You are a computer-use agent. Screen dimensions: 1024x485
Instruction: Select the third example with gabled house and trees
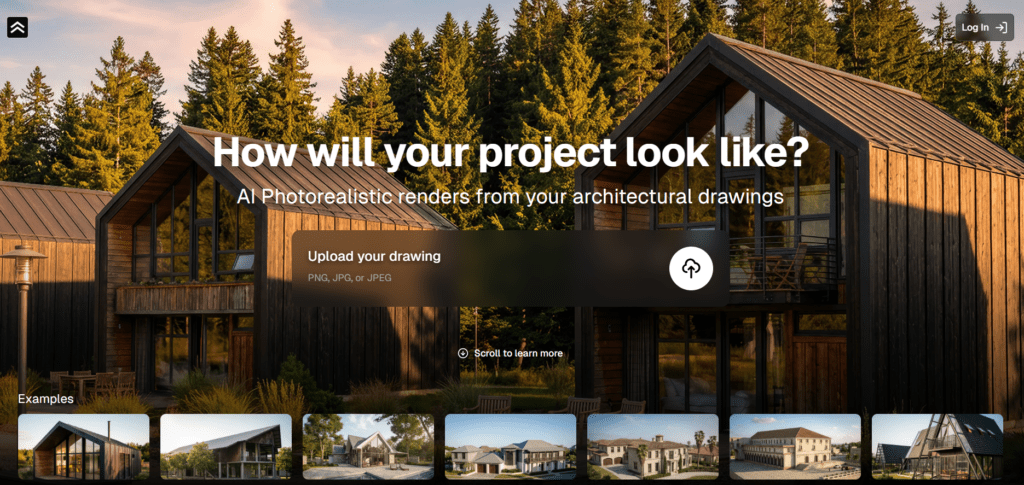coord(368,446)
